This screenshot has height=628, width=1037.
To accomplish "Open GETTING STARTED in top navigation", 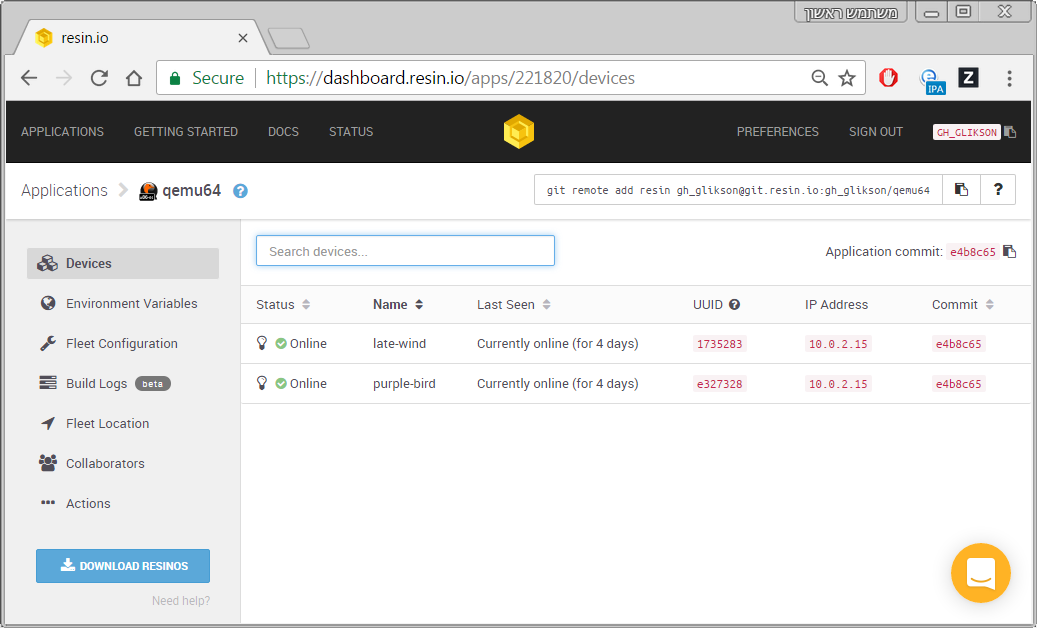I will [x=186, y=132].
